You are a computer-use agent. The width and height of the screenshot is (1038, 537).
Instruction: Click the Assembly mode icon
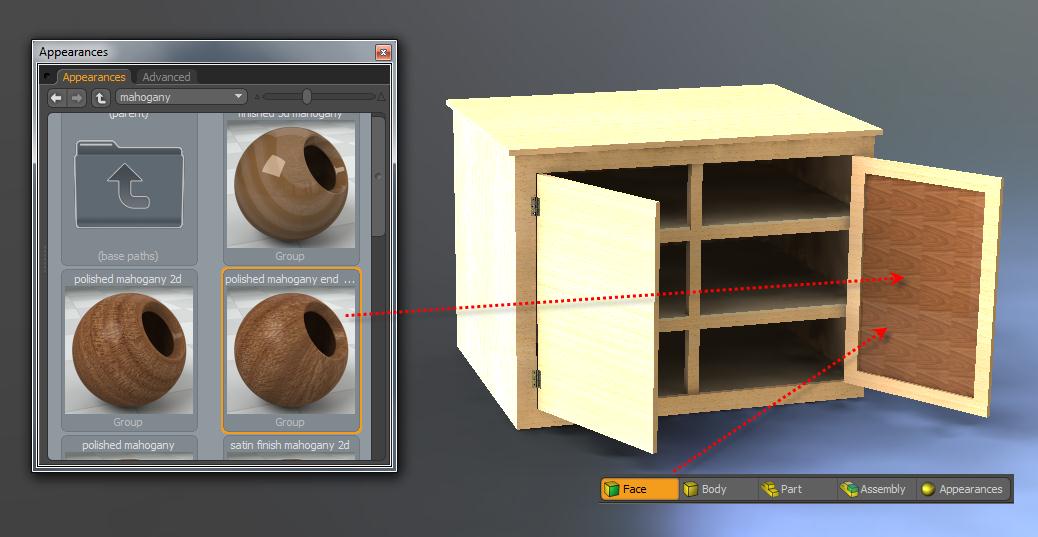pos(849,489)
